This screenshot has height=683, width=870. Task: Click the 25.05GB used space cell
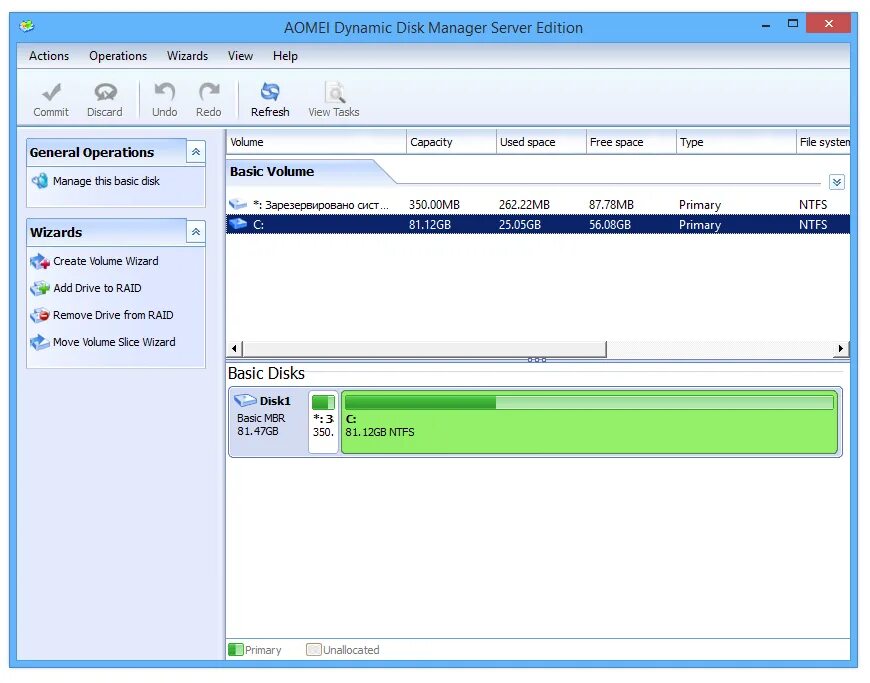coord(520,225)
